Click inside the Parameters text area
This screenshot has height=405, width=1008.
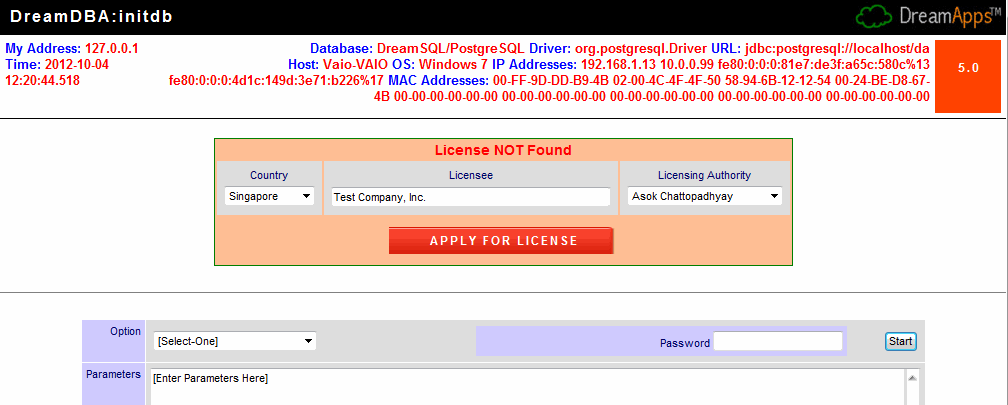point(527,387)
